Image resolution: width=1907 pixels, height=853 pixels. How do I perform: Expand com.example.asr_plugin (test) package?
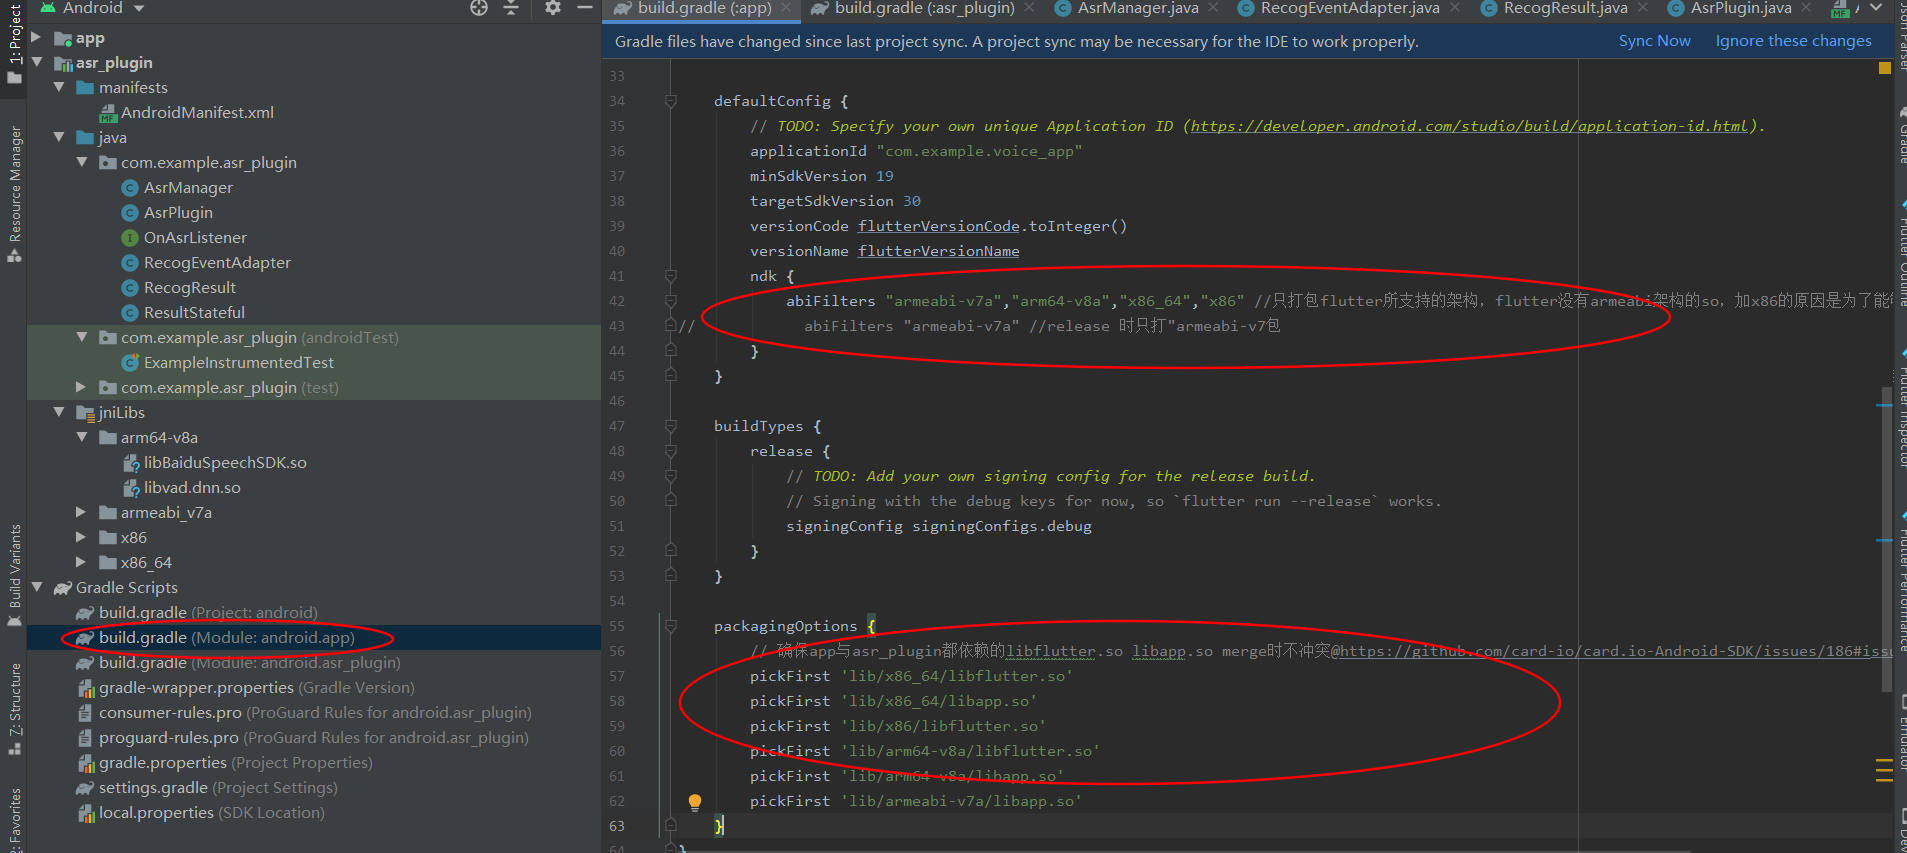(82, 387)
